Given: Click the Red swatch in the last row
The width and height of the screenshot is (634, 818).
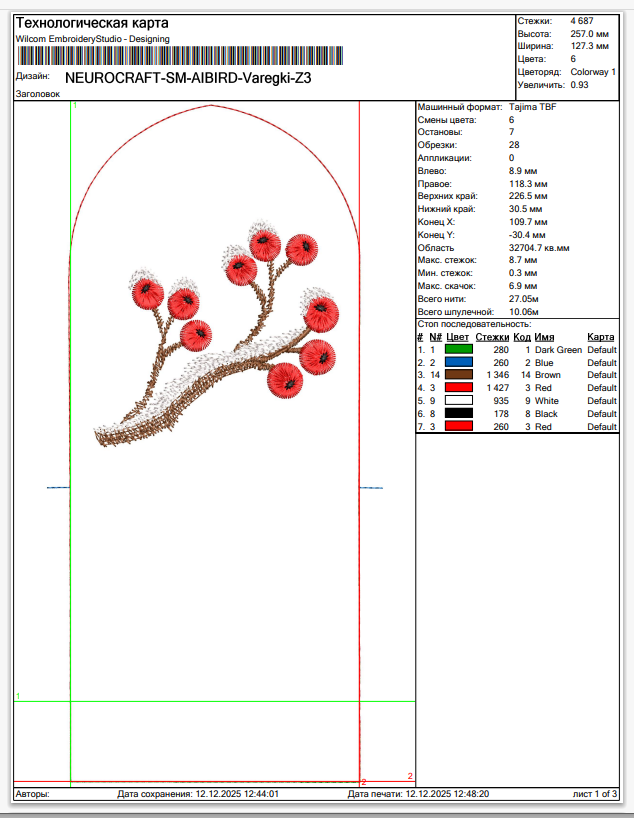Looking at the screenshot, I should (458, 426).
